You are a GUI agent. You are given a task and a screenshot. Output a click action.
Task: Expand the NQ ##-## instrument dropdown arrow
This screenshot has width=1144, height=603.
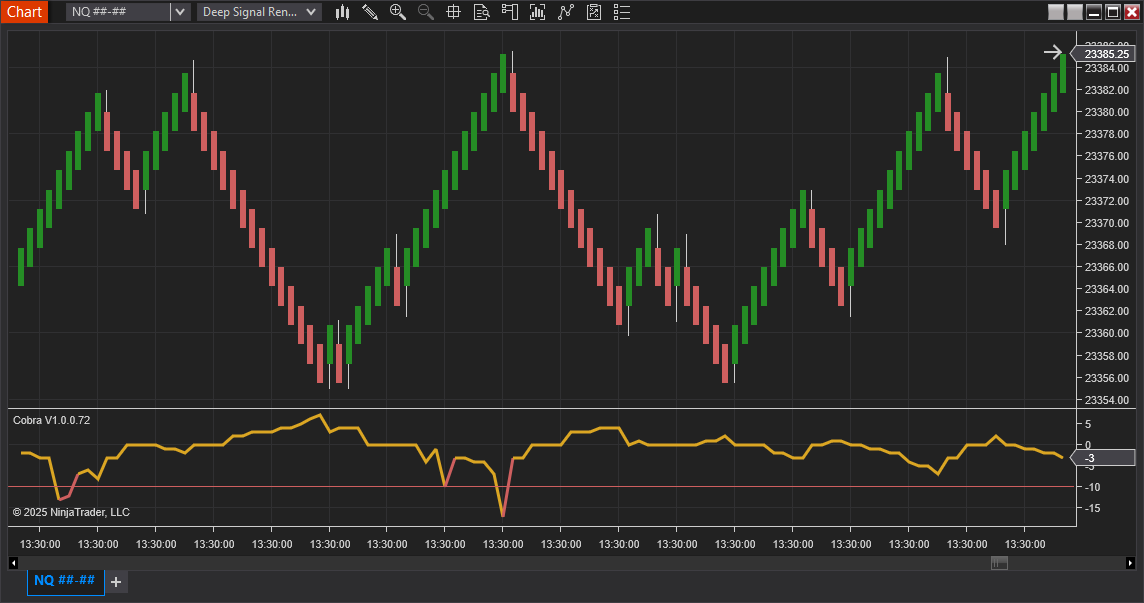click(179, 12)
